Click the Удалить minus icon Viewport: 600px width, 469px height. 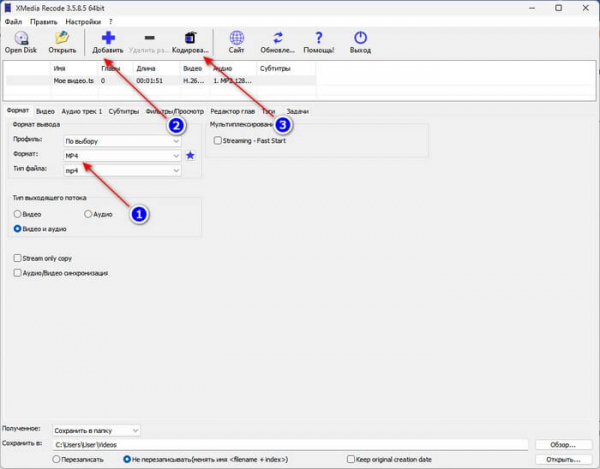tap(149, 38)
